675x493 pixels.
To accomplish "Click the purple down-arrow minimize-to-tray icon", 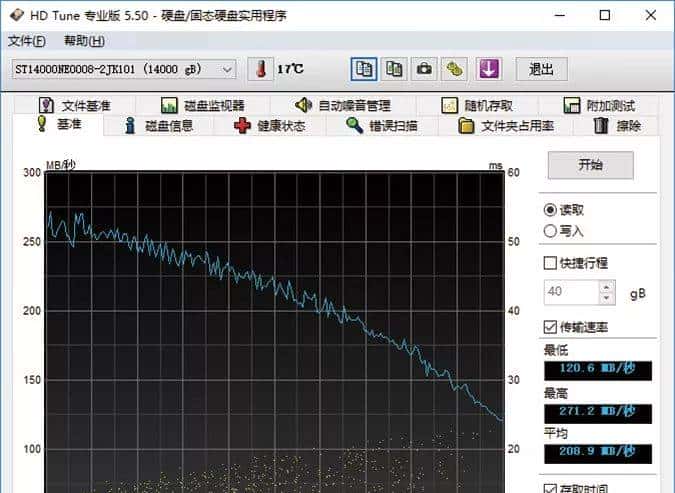I will [487, 69].
